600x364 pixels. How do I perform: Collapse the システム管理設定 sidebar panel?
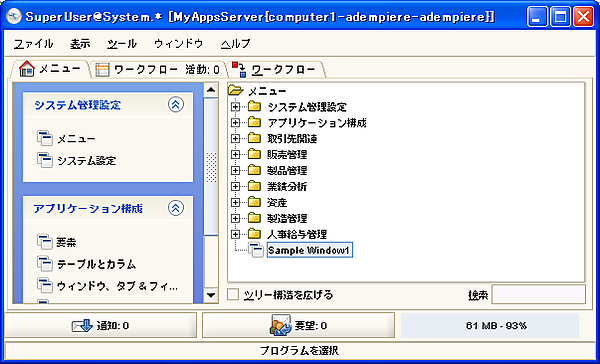176,104
